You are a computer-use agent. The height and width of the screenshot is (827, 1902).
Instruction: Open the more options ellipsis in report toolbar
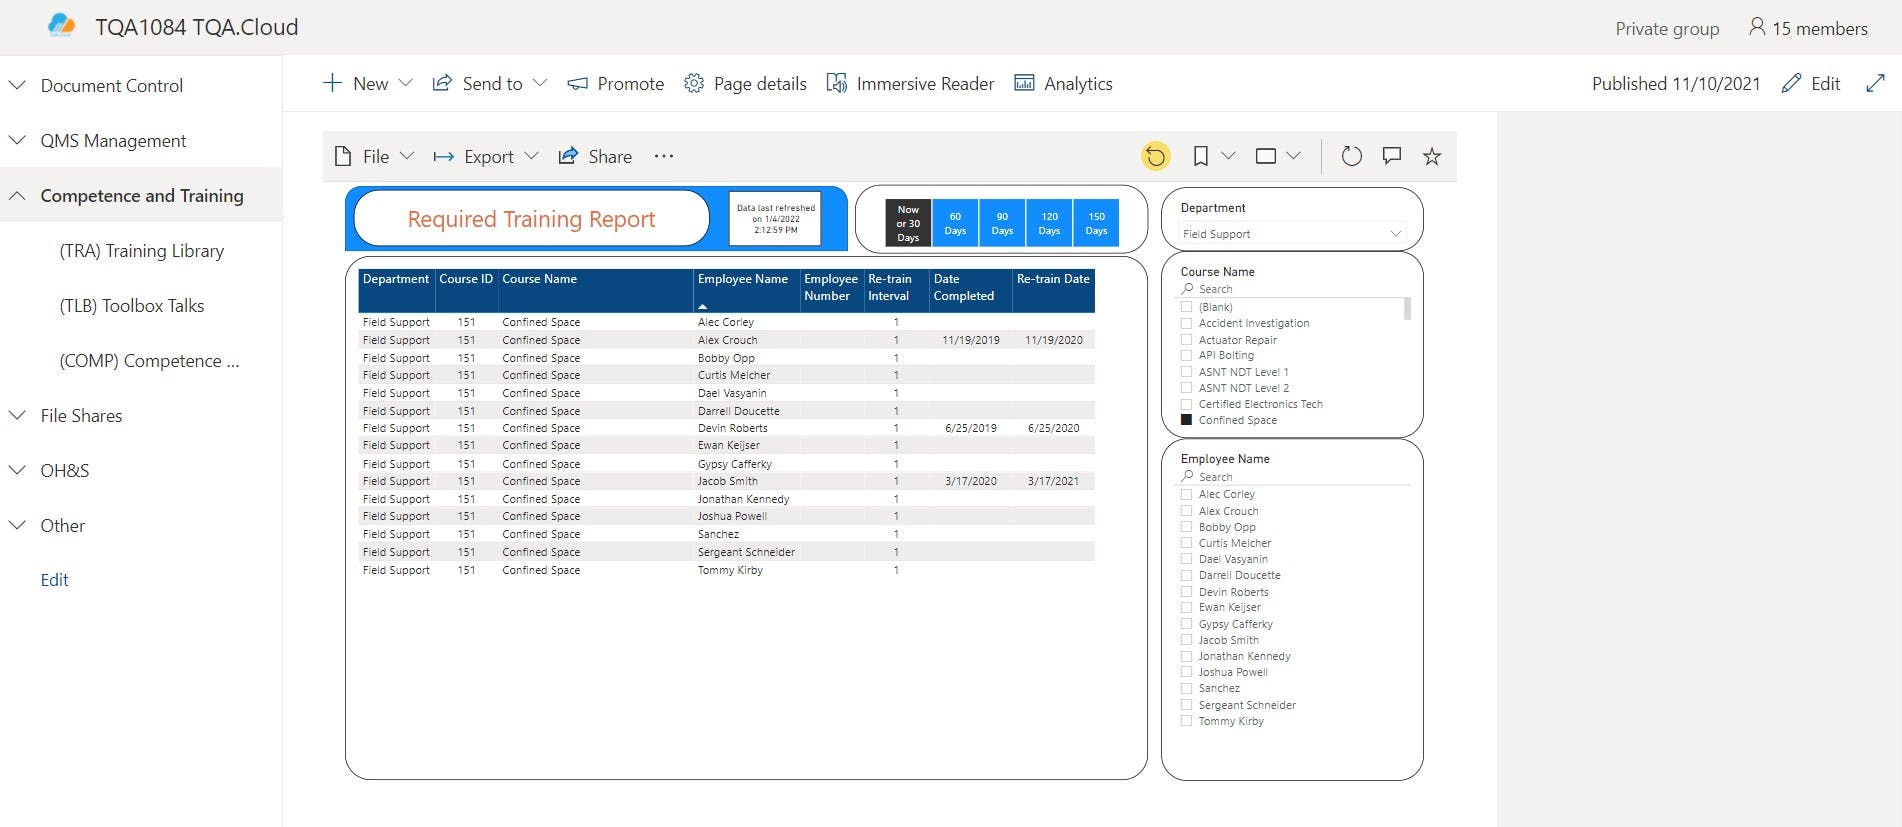coord(664,156)
